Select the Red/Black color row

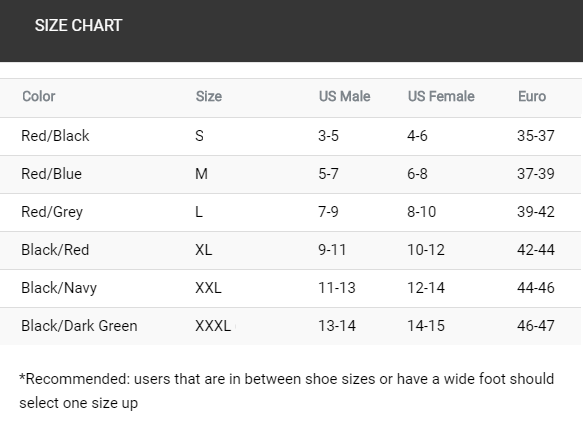pyautogui.click(x=291, y=136)
